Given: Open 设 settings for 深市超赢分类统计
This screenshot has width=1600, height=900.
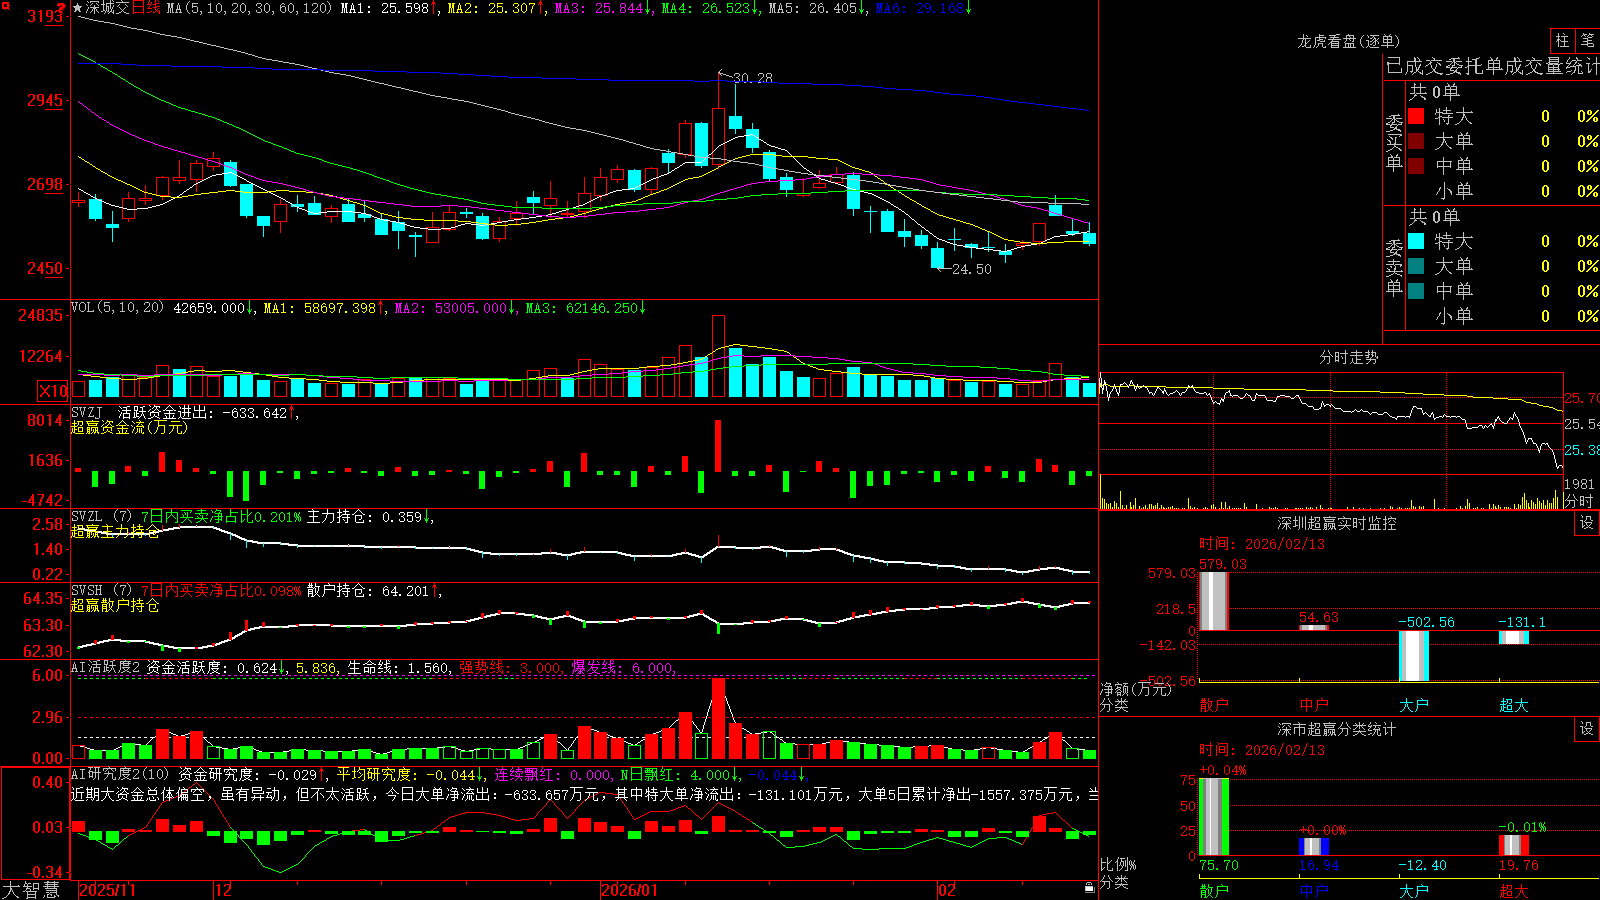Looking at the screenshot, I should pyautogui.click(x=1587, y=729).
